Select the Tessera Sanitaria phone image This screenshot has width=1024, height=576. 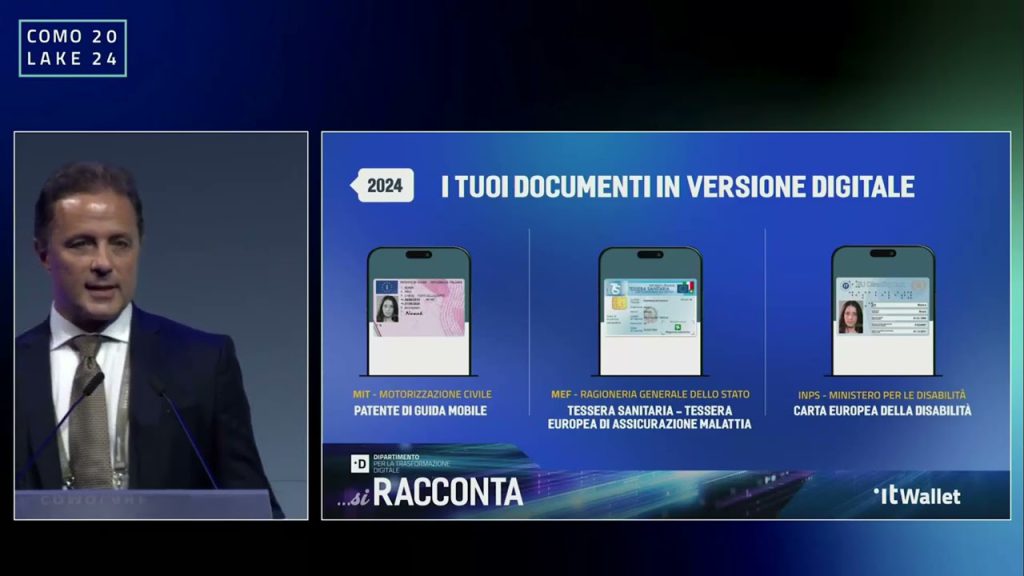(650, 312)
